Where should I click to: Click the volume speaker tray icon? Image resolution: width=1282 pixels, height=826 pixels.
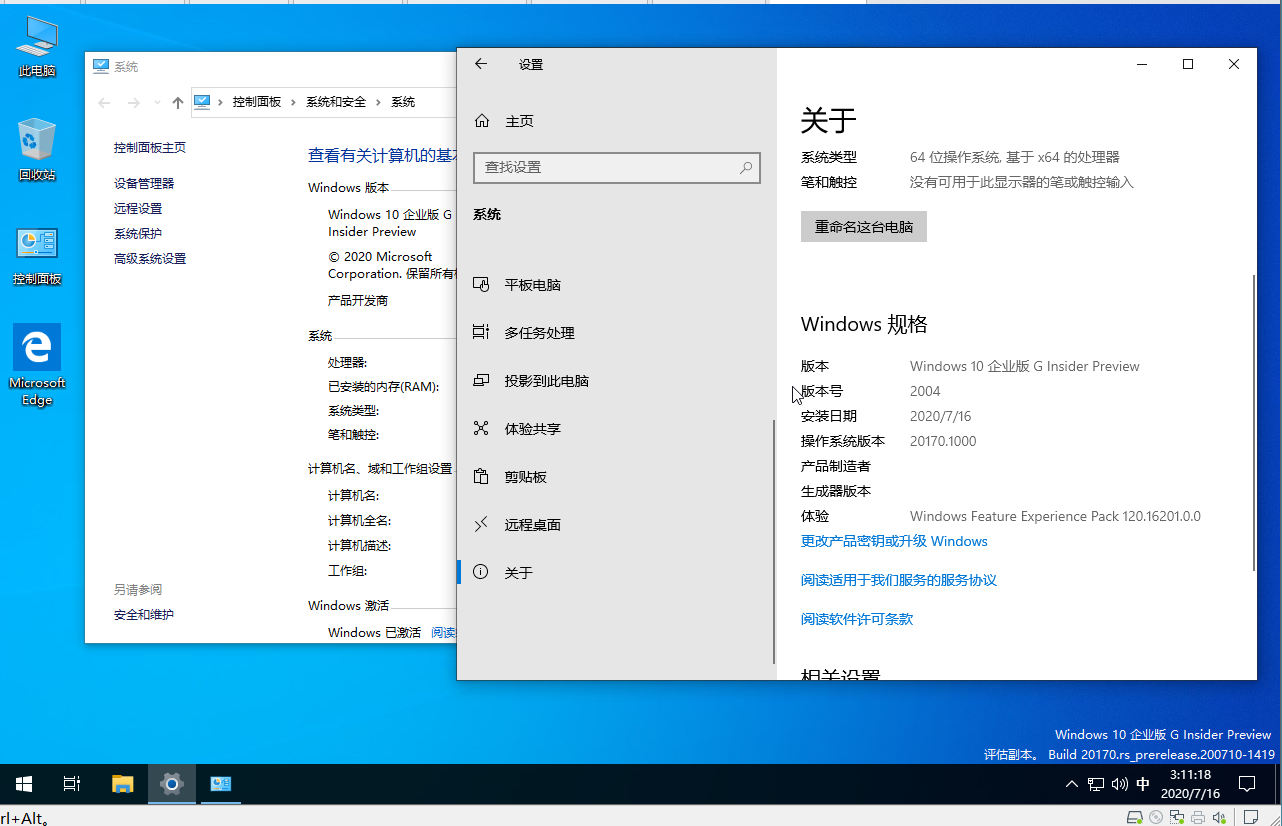pos(1119,784)
